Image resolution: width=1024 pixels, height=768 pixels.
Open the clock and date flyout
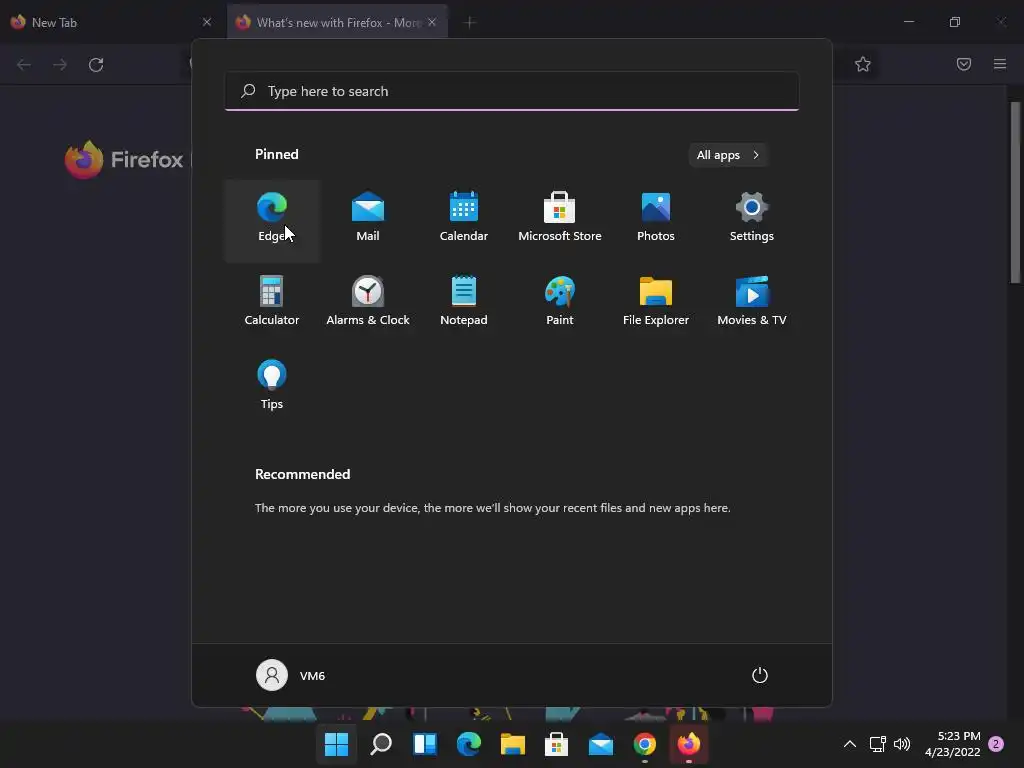pyautogui.click(x=952, y=744)
